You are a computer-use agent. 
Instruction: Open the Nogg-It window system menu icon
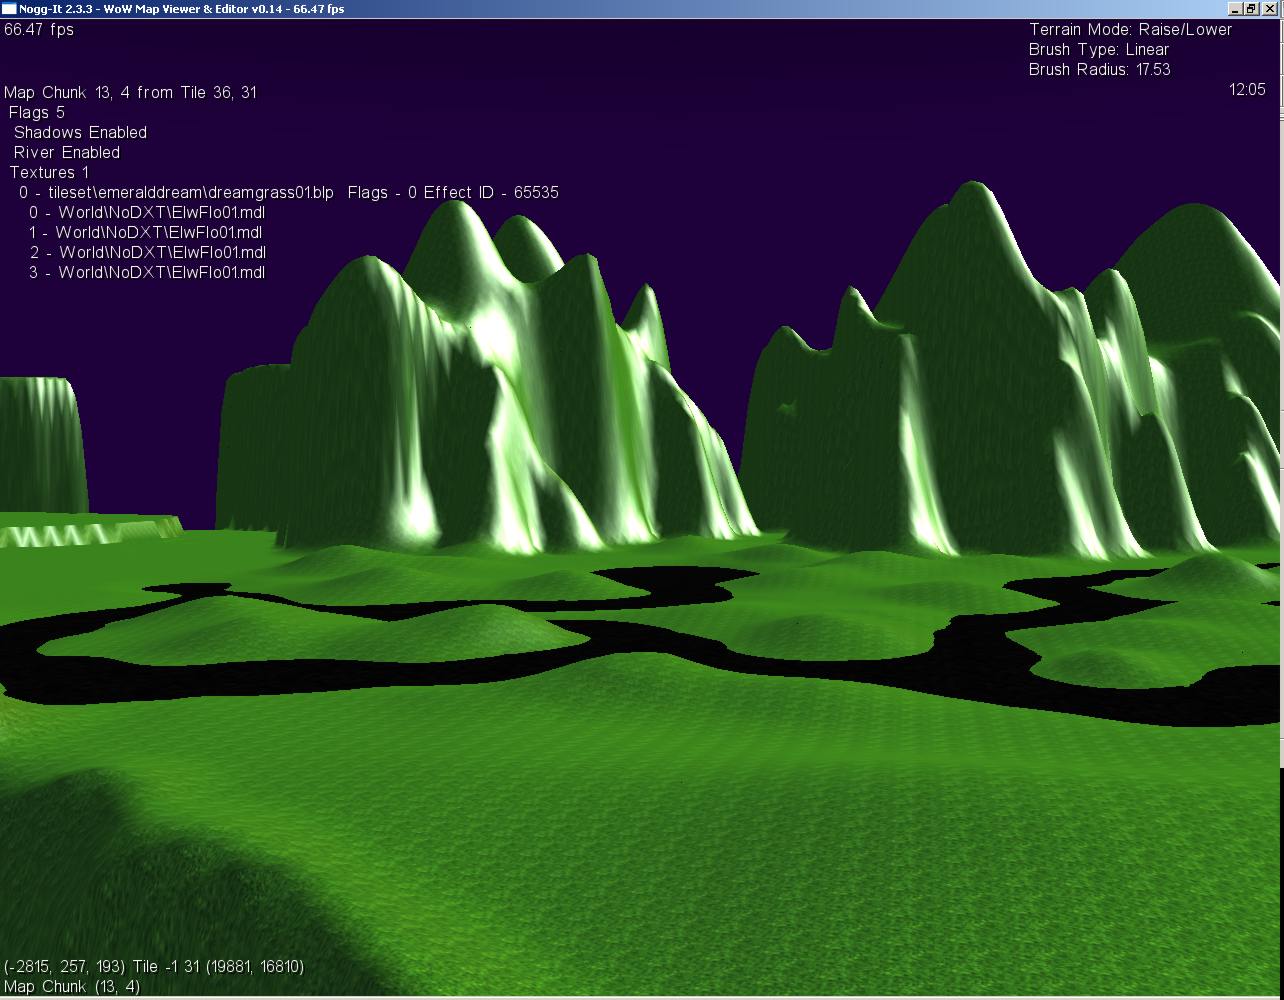click(9, 9)
